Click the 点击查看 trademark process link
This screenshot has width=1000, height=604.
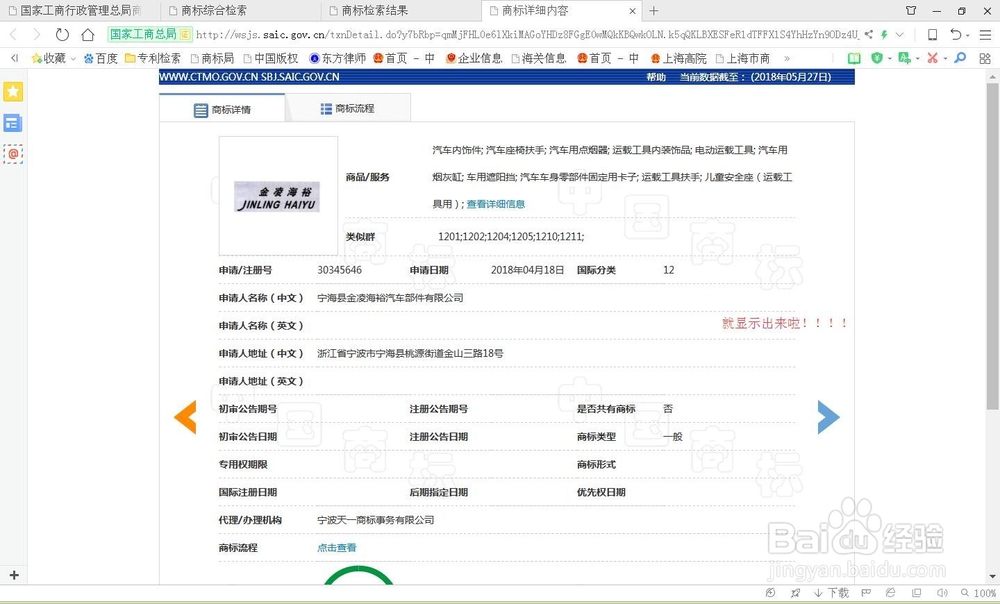[337, 548]
